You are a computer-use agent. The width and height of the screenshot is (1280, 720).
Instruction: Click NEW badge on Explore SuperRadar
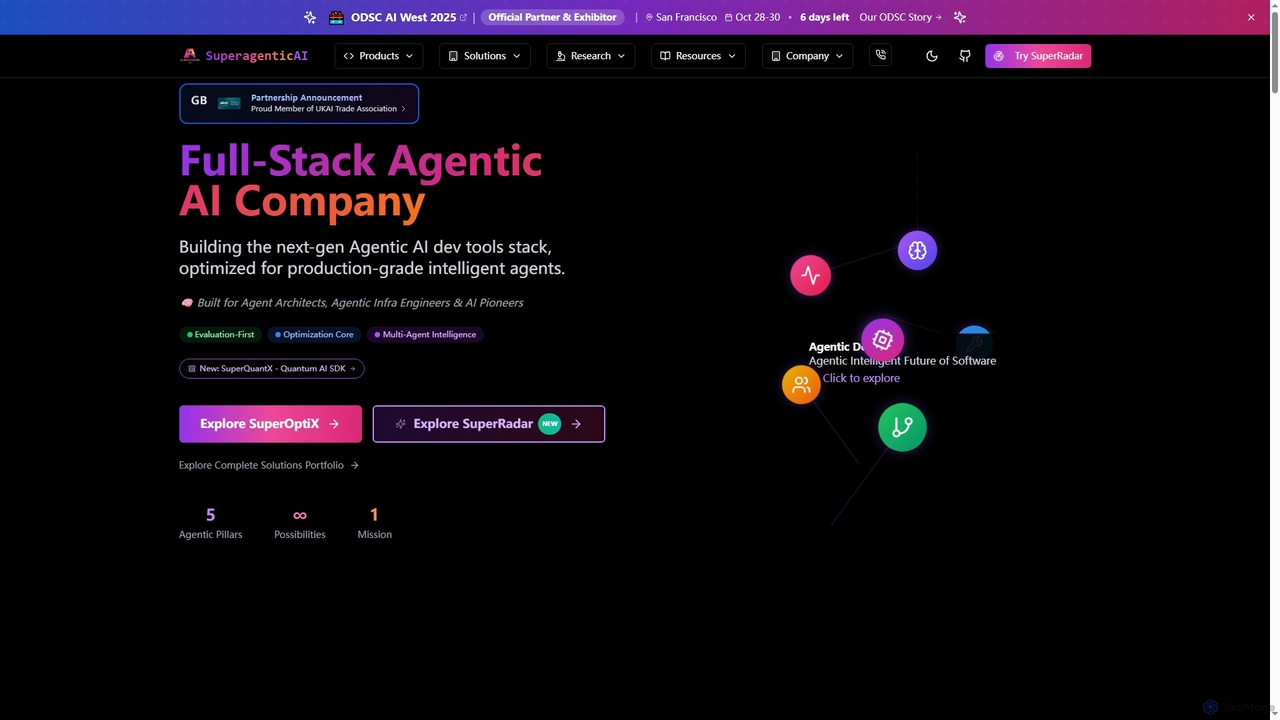tap(550, 424)
